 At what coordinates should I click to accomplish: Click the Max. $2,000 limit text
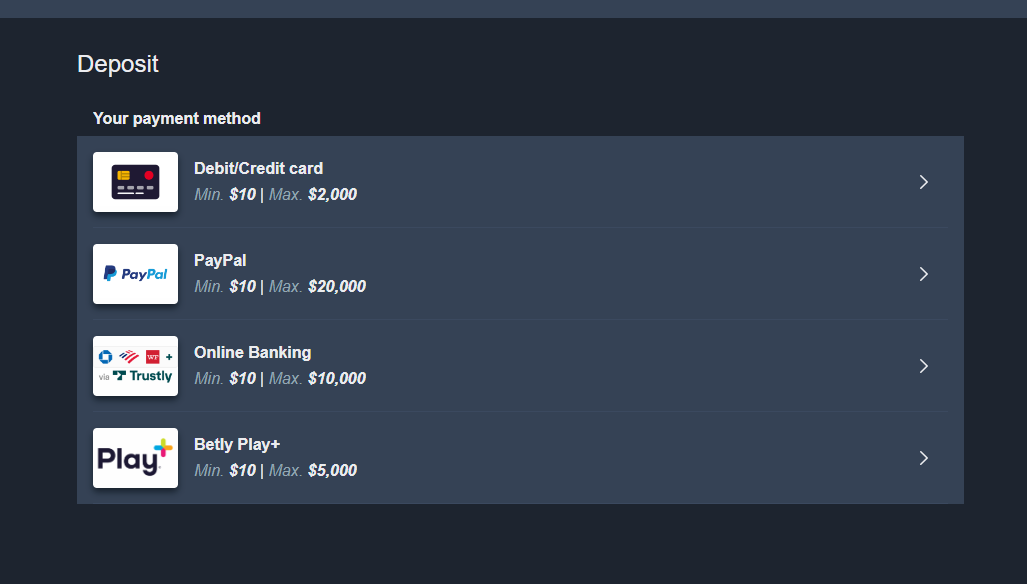click(x=313, y=194)
